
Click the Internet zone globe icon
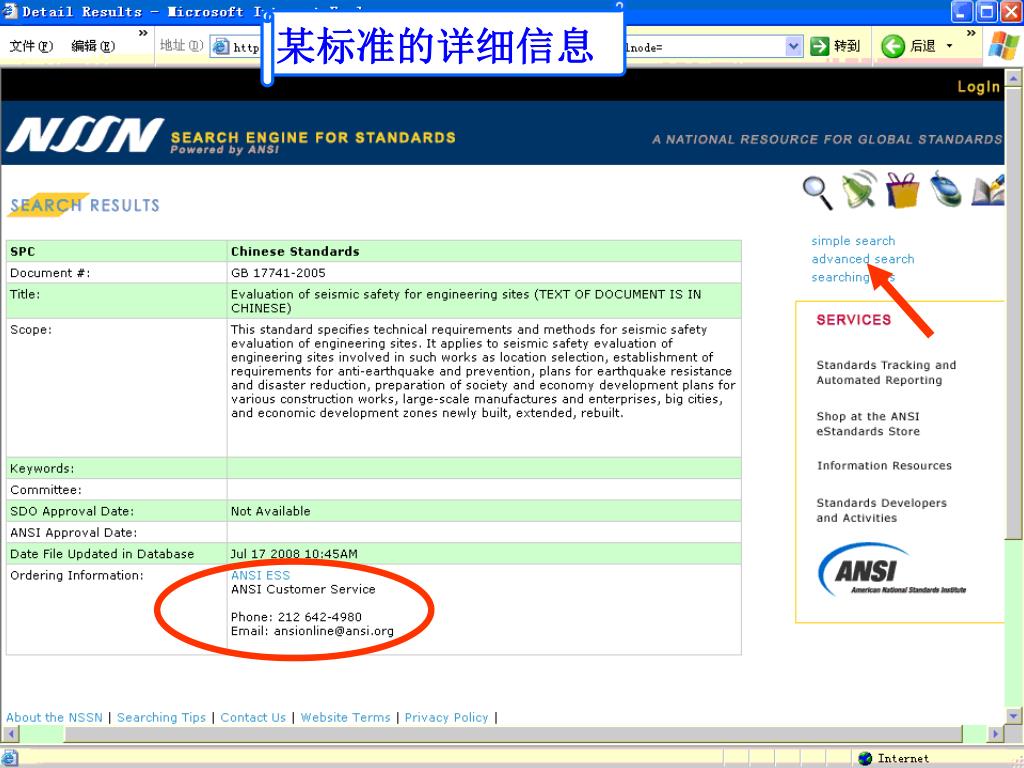[x=865, y=758]
